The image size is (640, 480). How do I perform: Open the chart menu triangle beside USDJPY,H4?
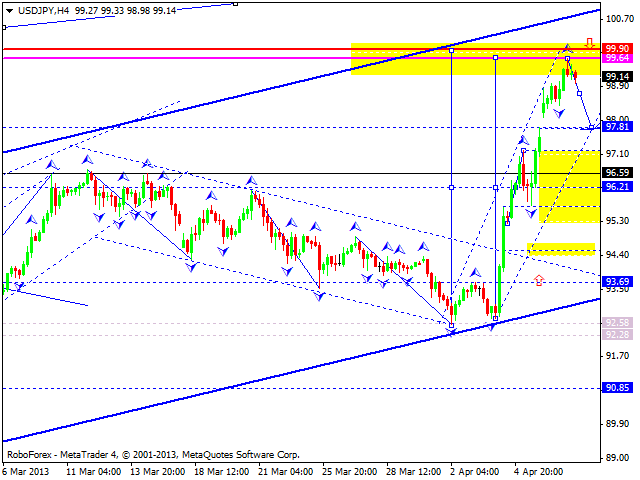coord(9,11)
